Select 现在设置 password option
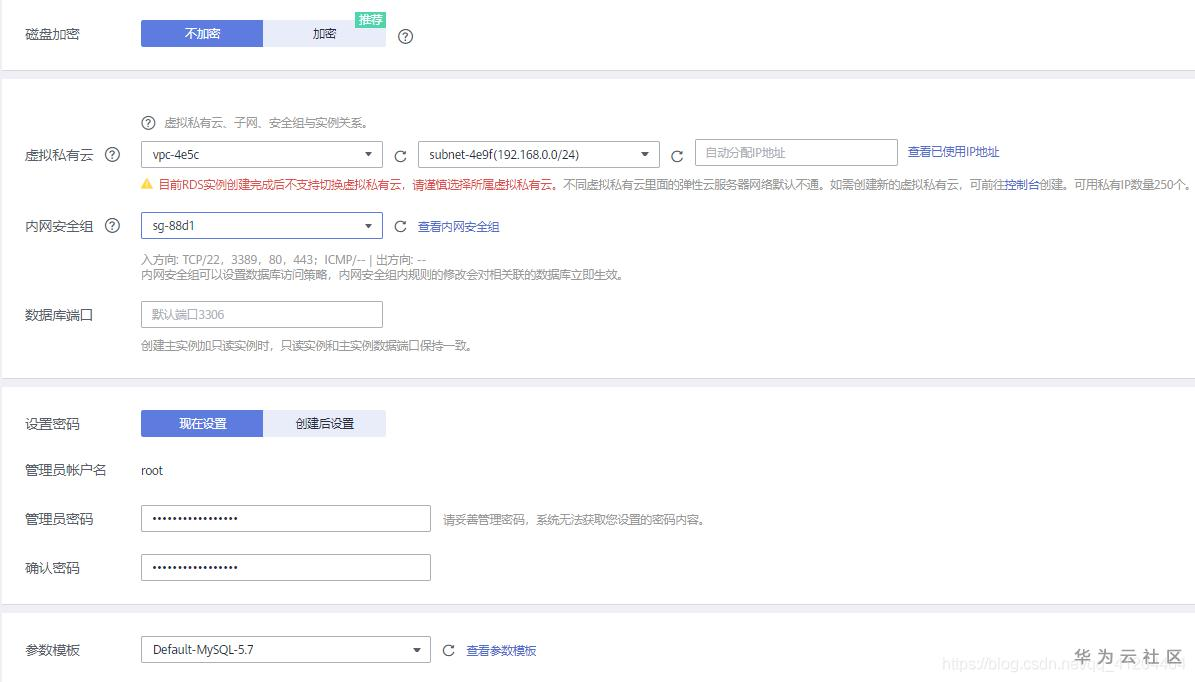This screenshot has width=1195, height=682. click(202, 424)
